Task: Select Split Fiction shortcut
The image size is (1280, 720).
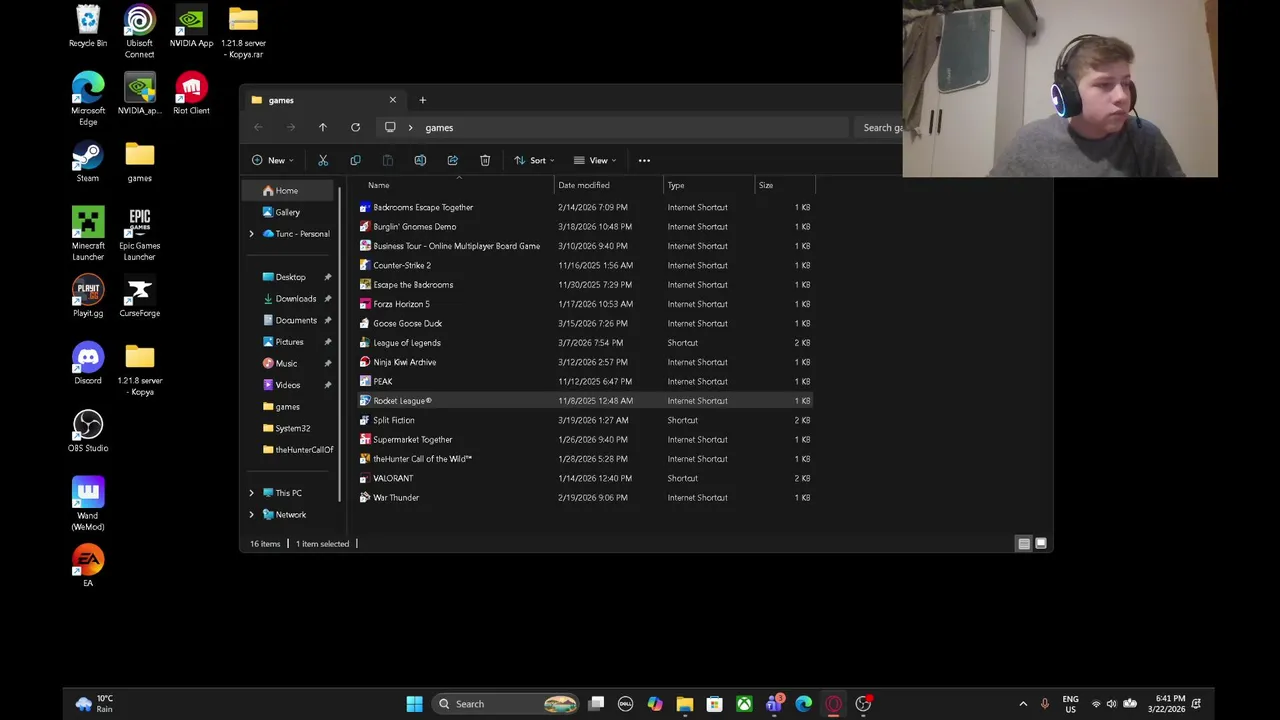Action: (x=584, y=420)
